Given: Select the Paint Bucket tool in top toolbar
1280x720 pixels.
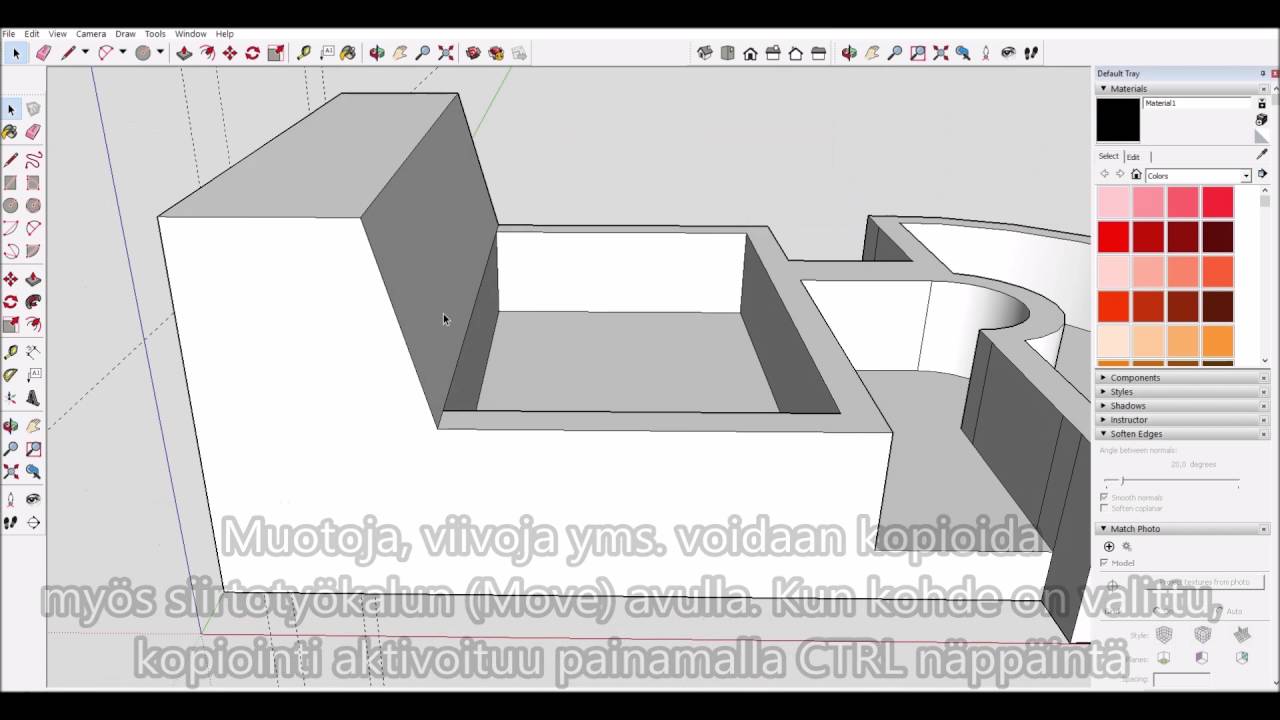Looking at the screenshot, I should click(348, 53).
